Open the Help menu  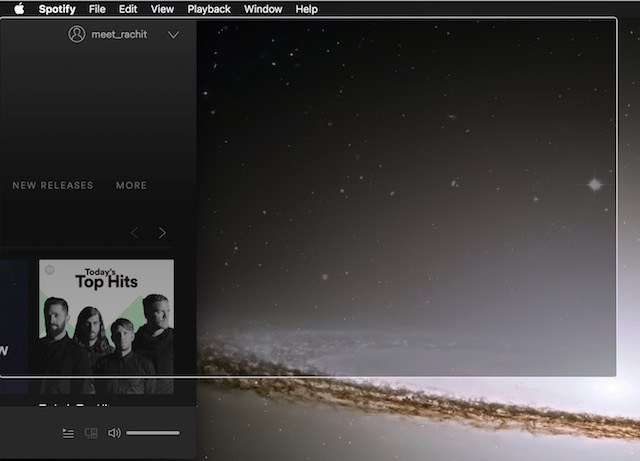pyautogui.click(x=307, y=9)
